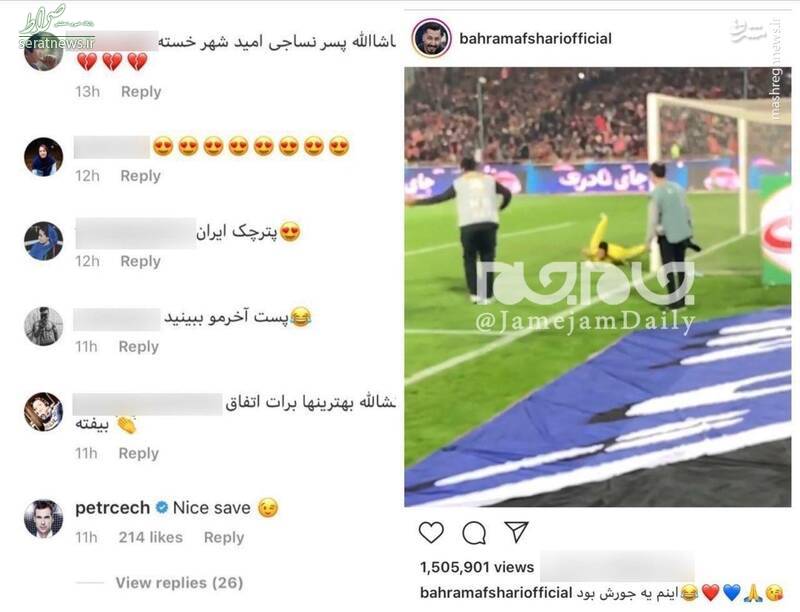800x612 pixels.
Task: Open the bahramafshariofficial profile picture
Action: click(432, 39)
